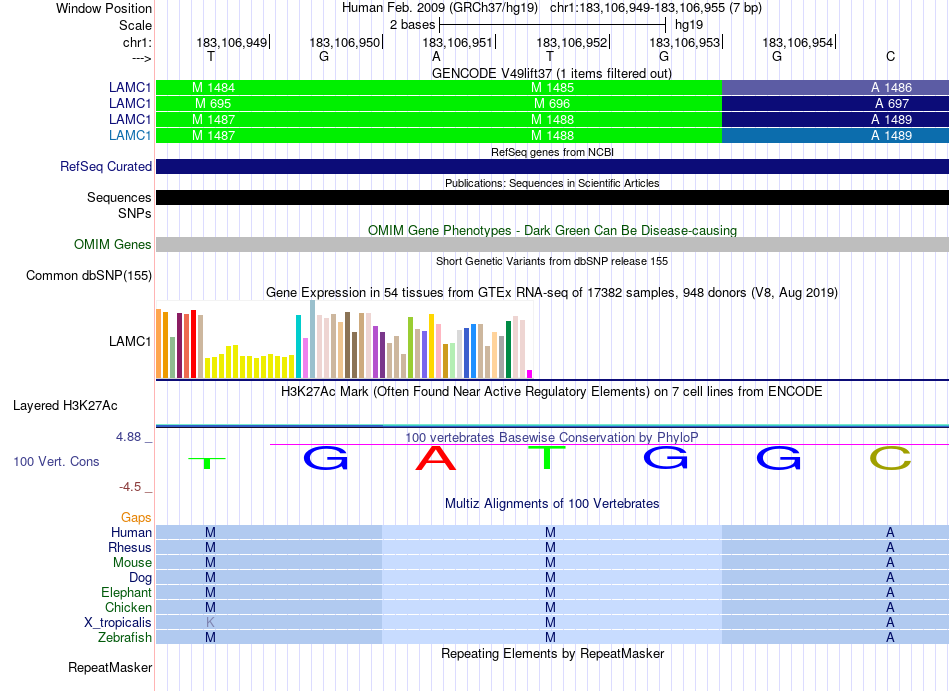
Task: Click the GTEx LAMC1 gene label
Action: (130, 341)
